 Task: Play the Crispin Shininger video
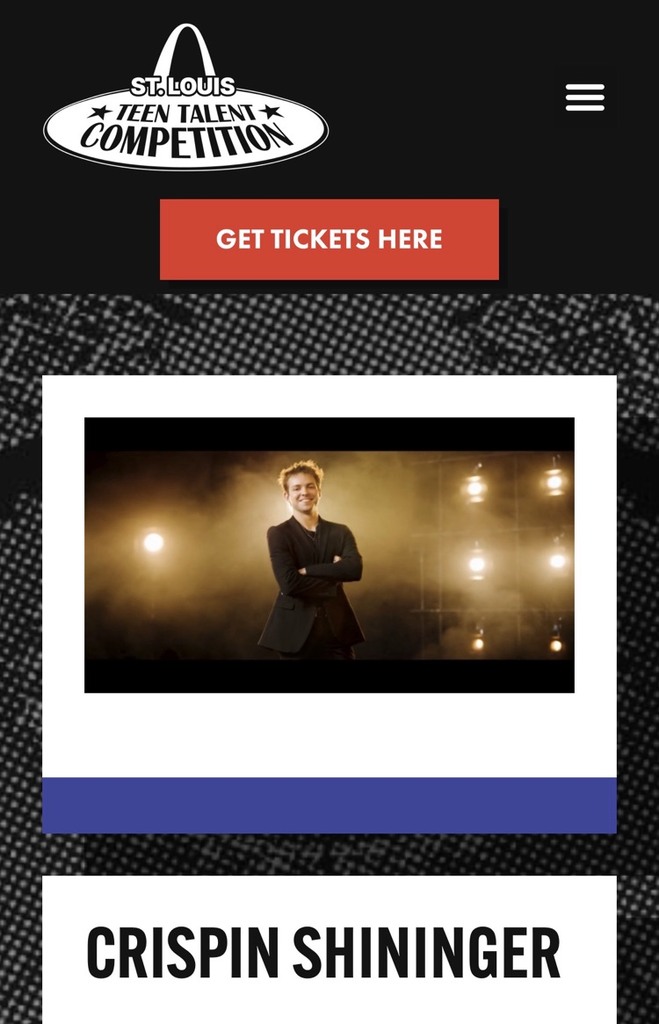[x=329, y=555]
